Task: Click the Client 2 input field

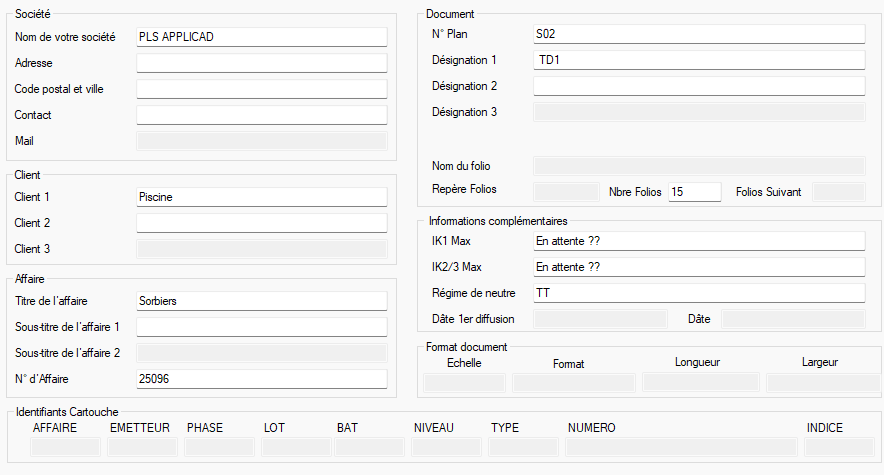Action: [x=261, y=223]
